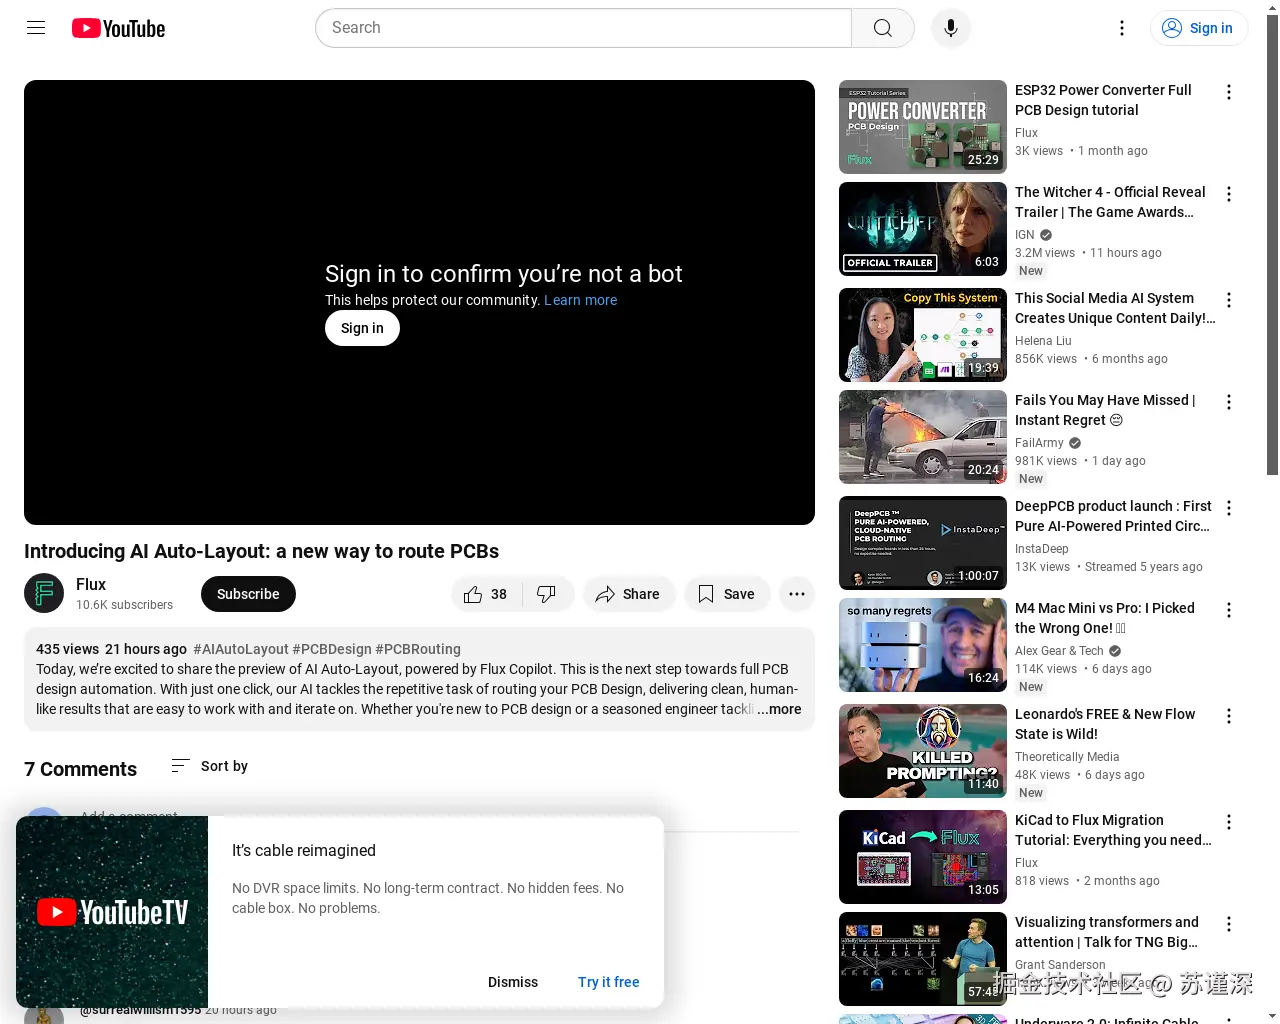Viewport: 1280px width, 1024px height.
Task: Open 'so many regrets' Mac Mini thumbnail
Action: 923,645
